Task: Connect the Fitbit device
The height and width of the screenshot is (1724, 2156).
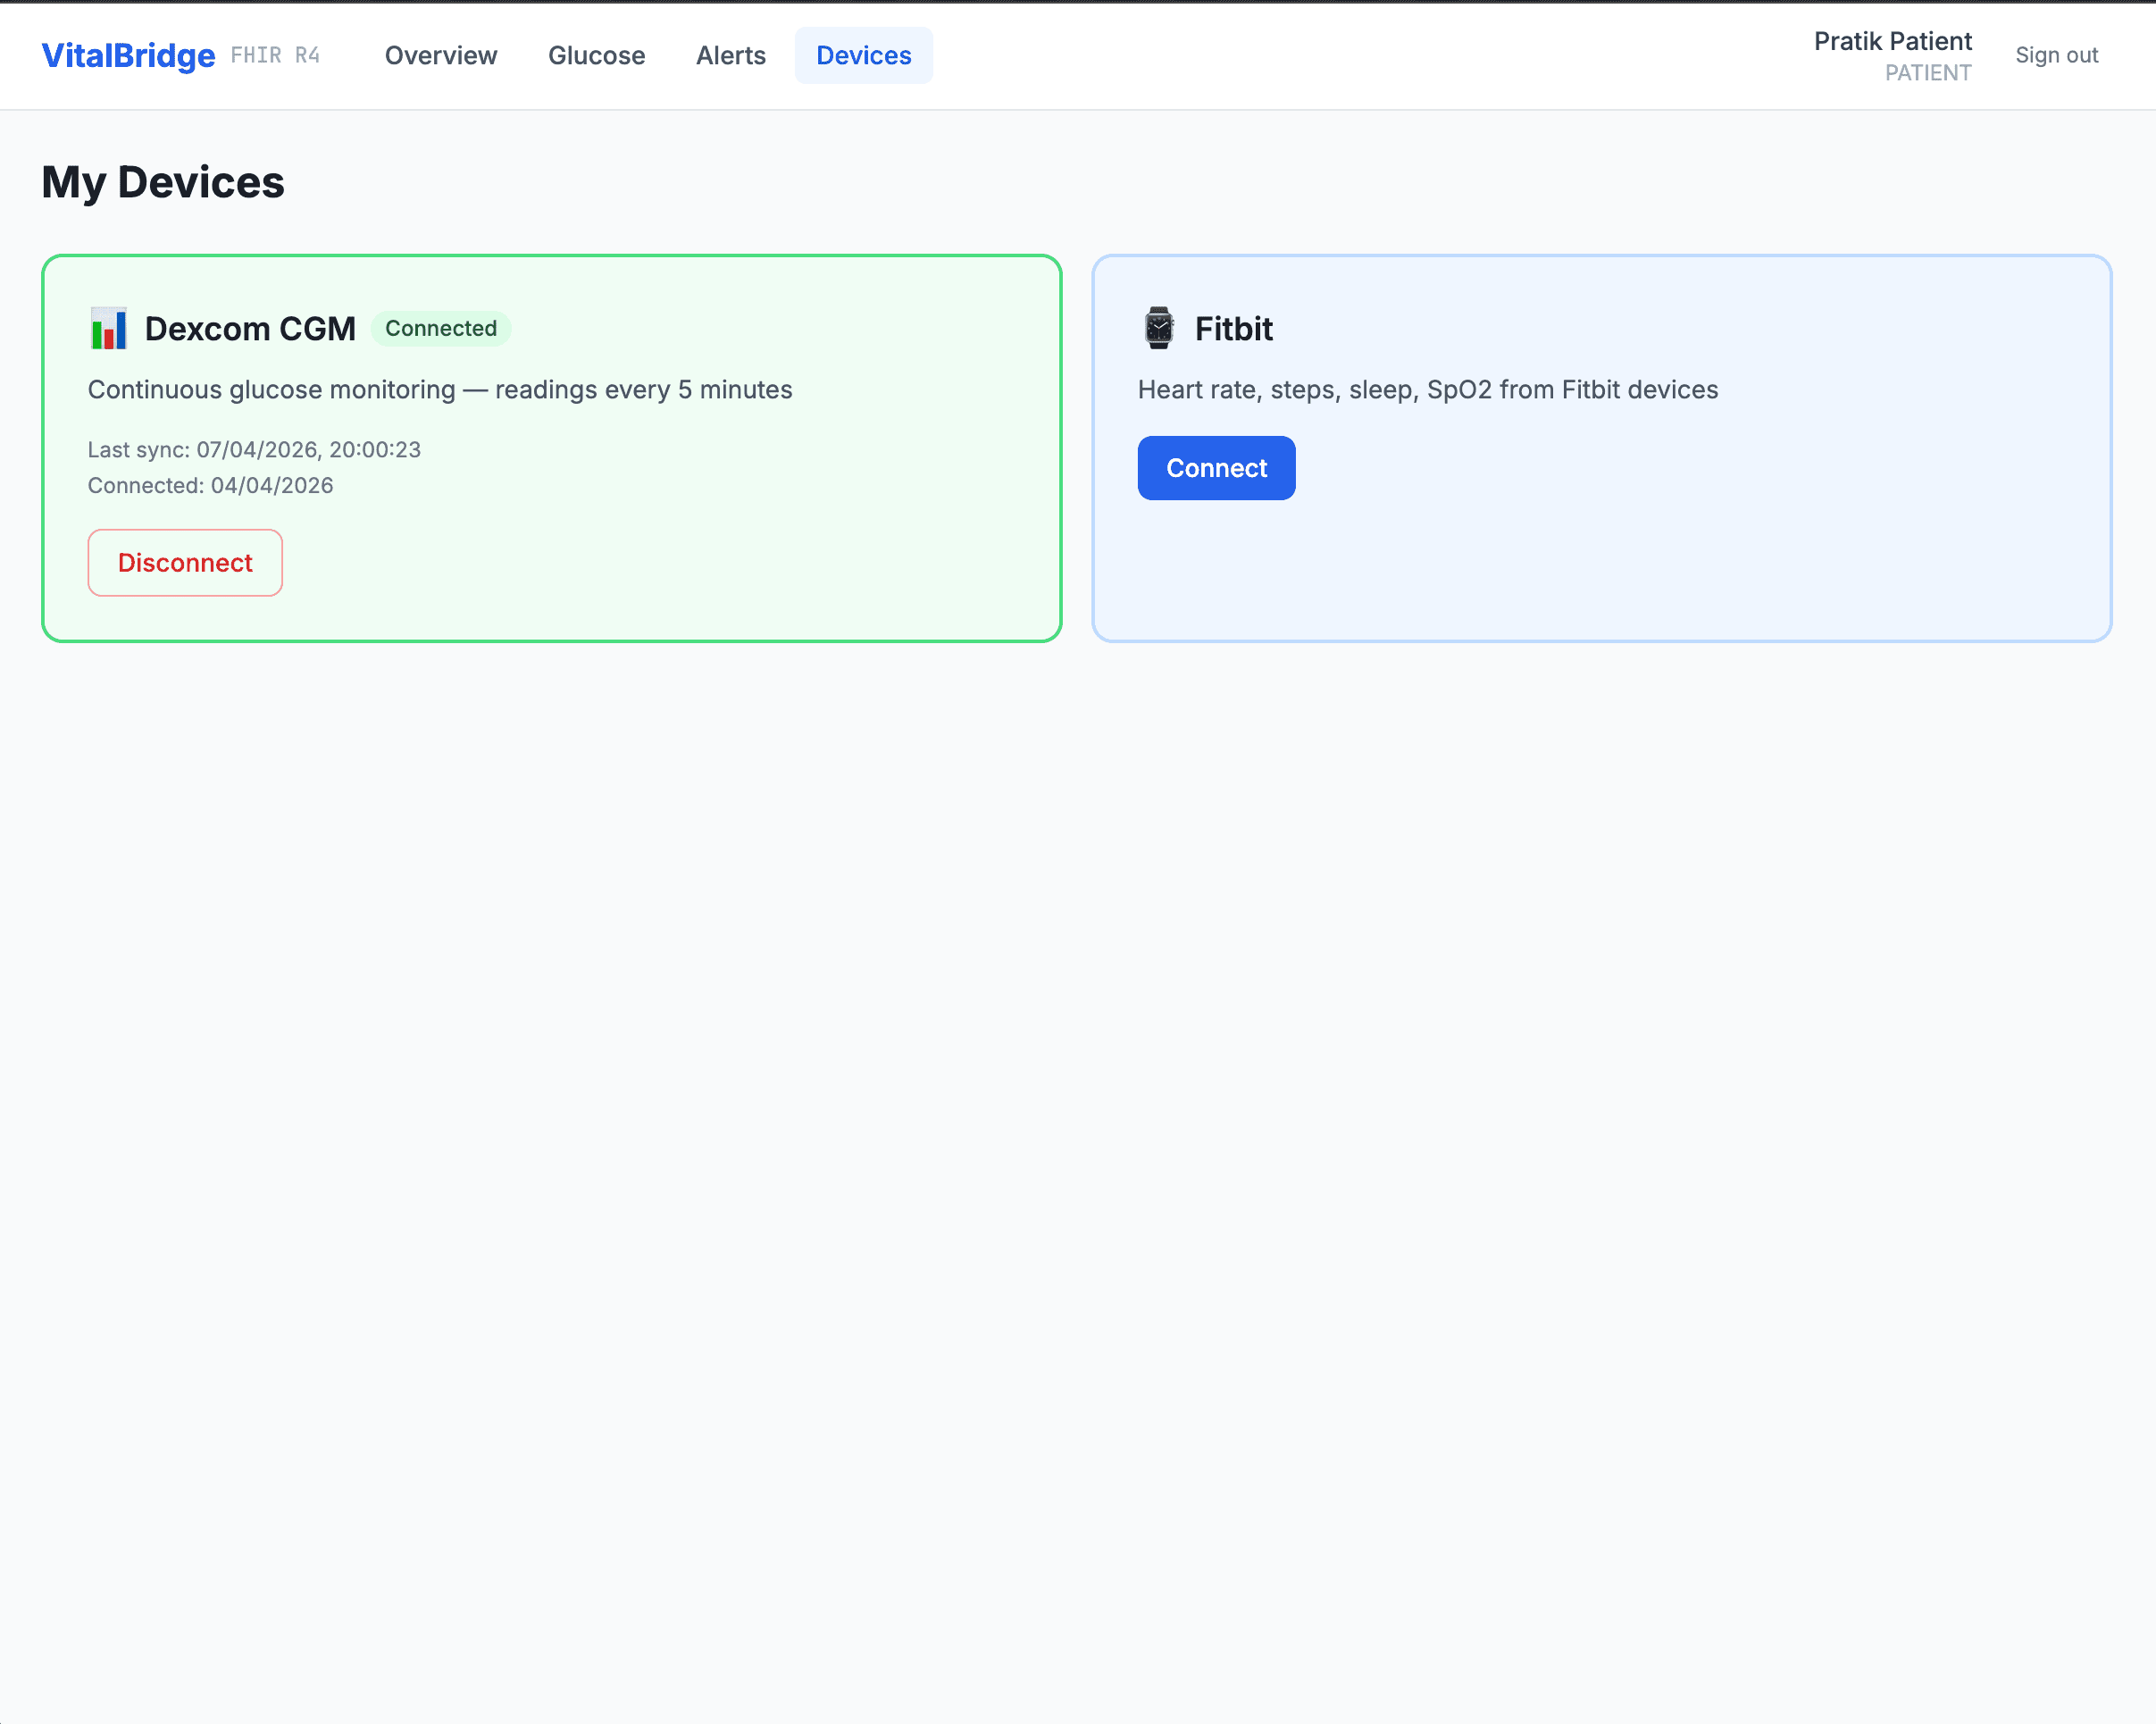Action: [1216, 468]
